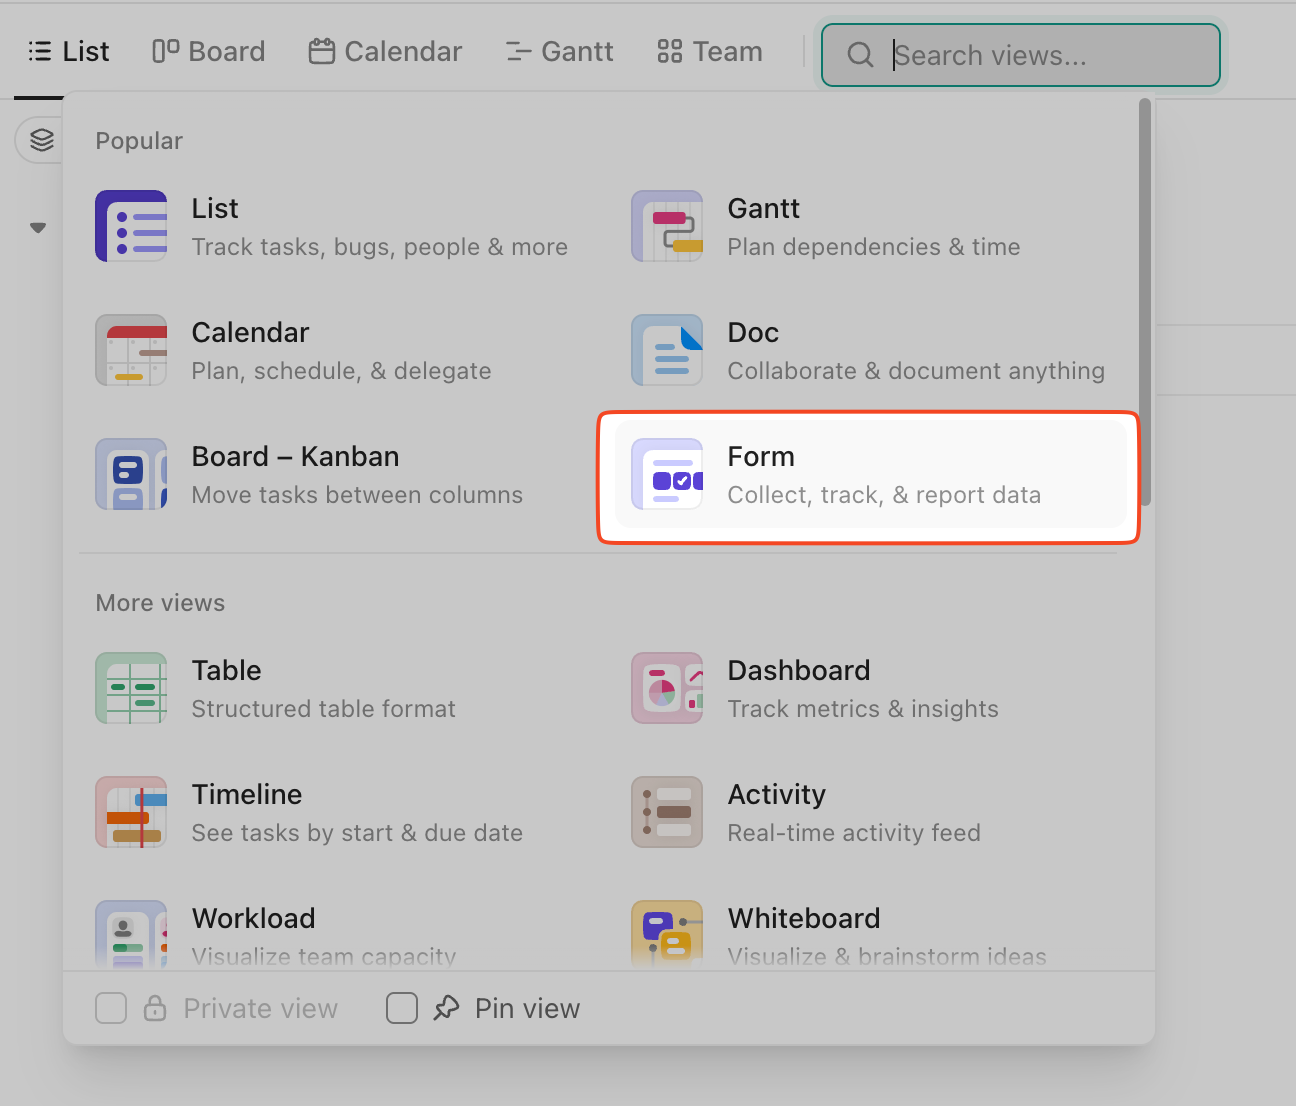
Task: Click the search magnifier icon
Action: pos(860,55)
